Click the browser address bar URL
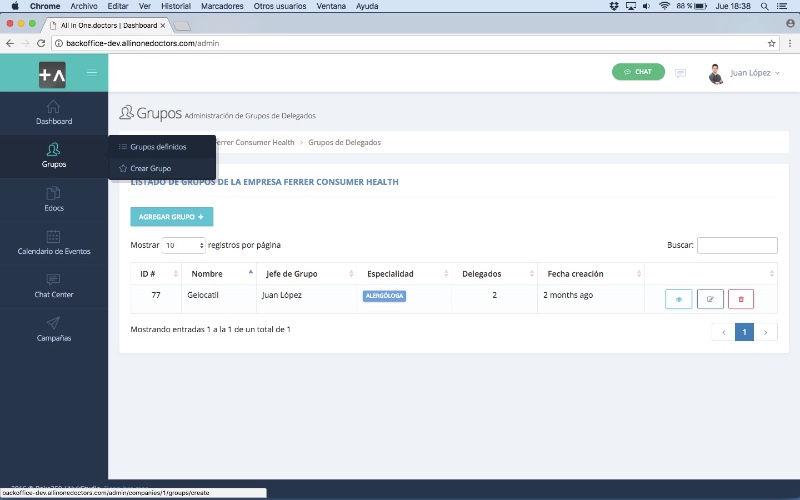This screenshot has width=800, height=500. pos(143,43)
